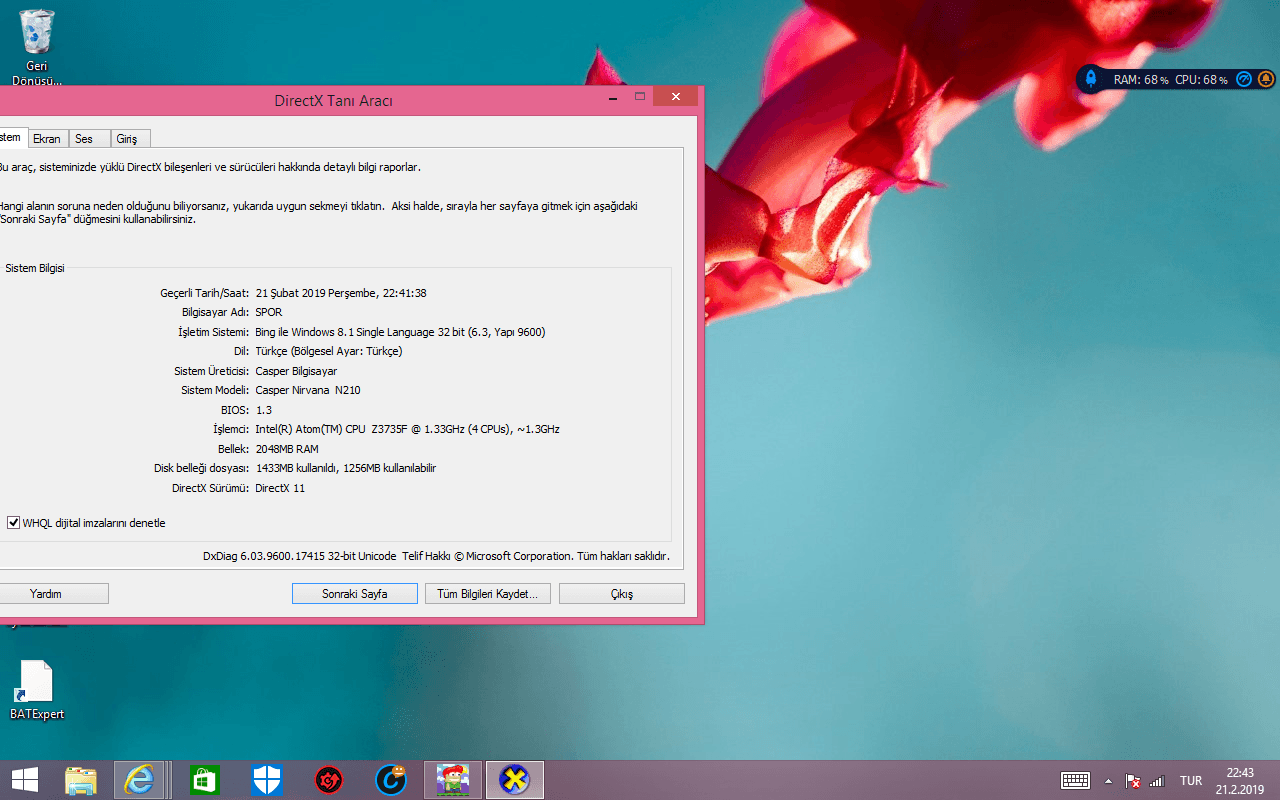Open the BATExpert desktop shortcut
1280x800 pixels.
(37, 690)
